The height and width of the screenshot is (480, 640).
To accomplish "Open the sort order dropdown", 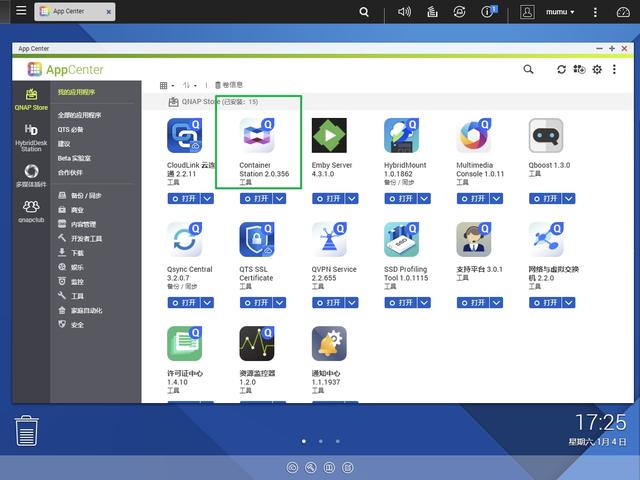I will point(190,85).
